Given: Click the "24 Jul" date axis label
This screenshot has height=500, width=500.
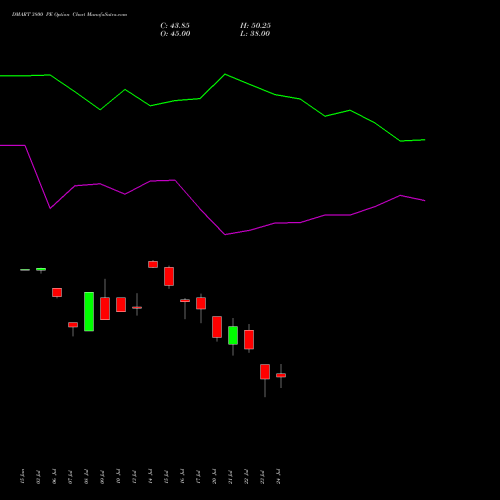Looking at the screenshot, I should 278,476.
